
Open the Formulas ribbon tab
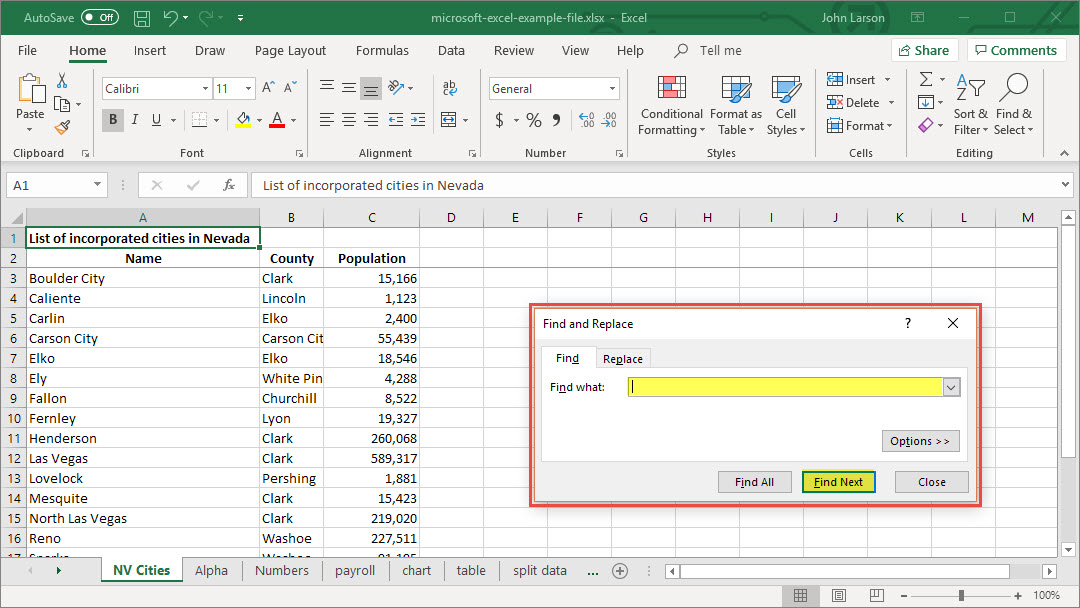(x=382, y=51)
